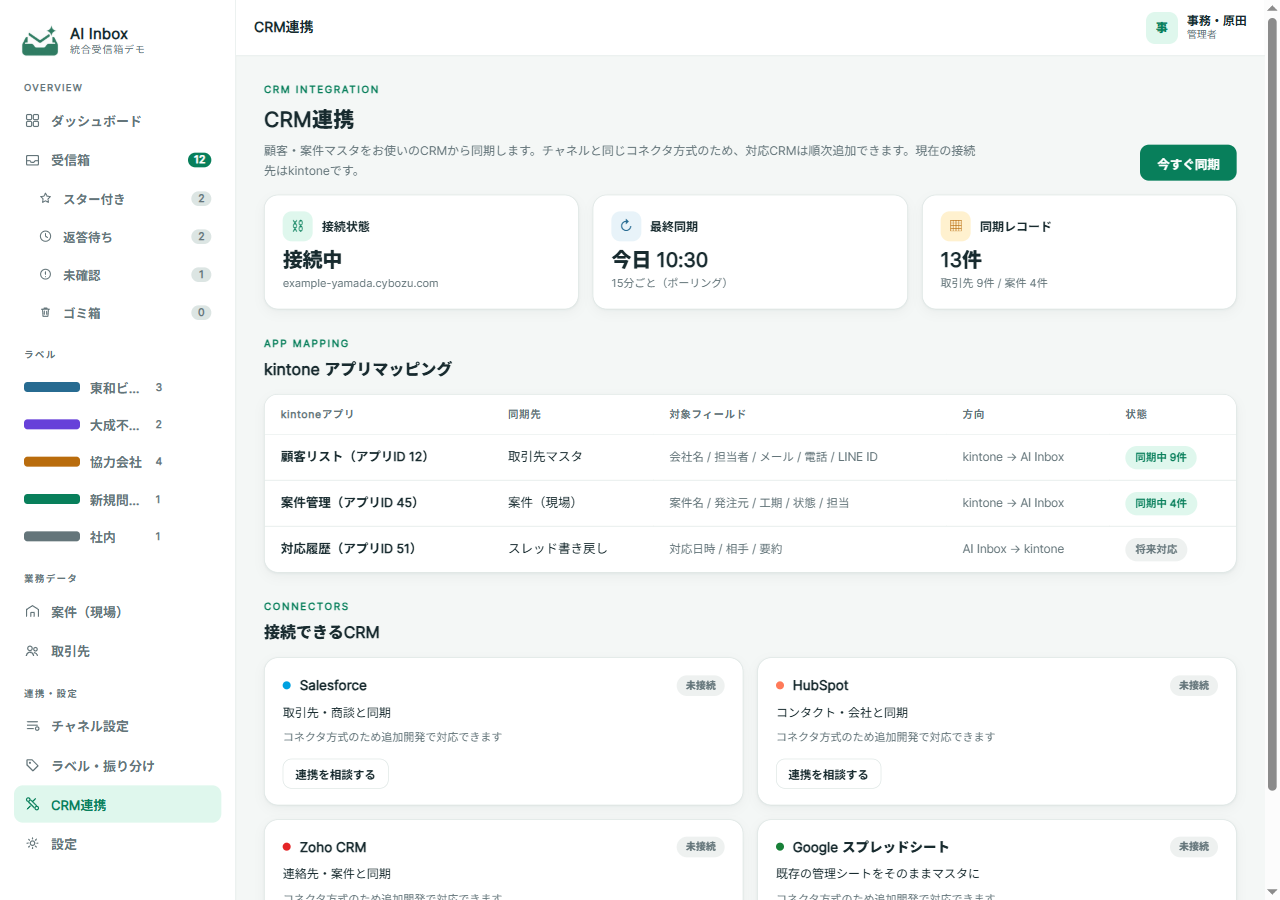Click the vertical page scrollbar
Screen dimensions: 1280x900
pyautogui.click(x=1272, y=402)
